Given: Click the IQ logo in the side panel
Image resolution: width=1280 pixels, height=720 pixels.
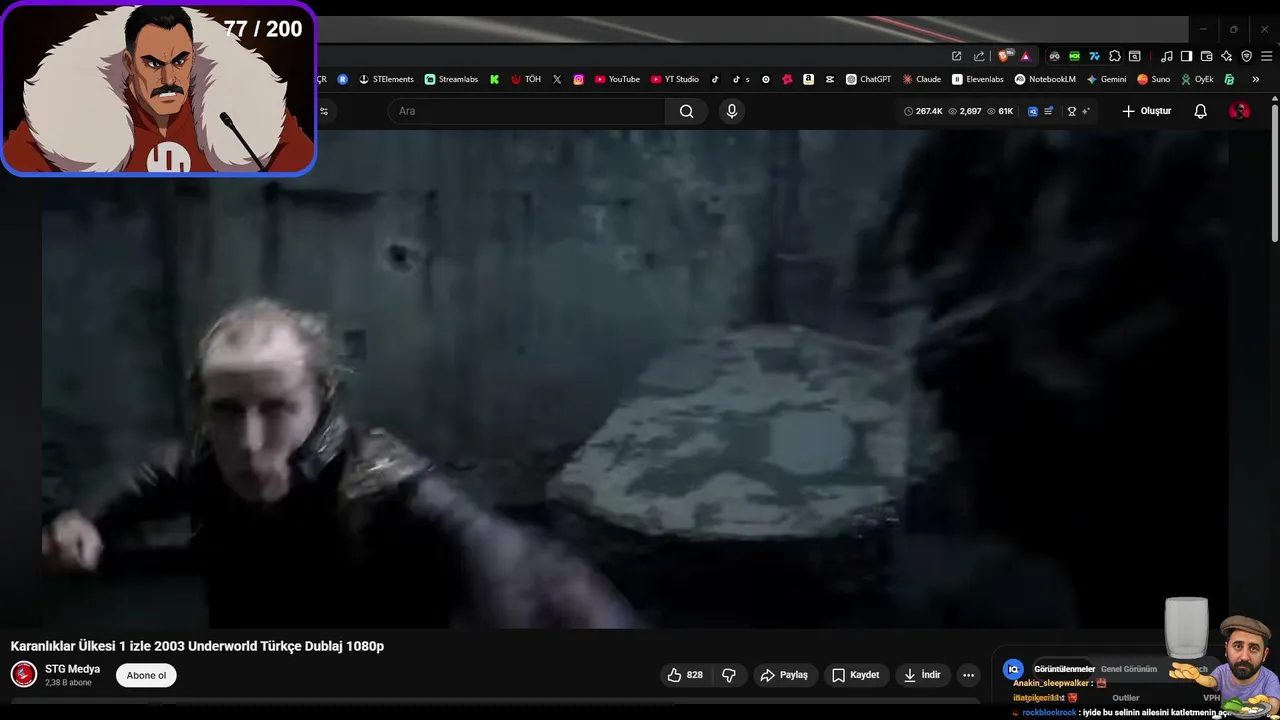Looking at the screenshot, I should (x=1013, y=669).
